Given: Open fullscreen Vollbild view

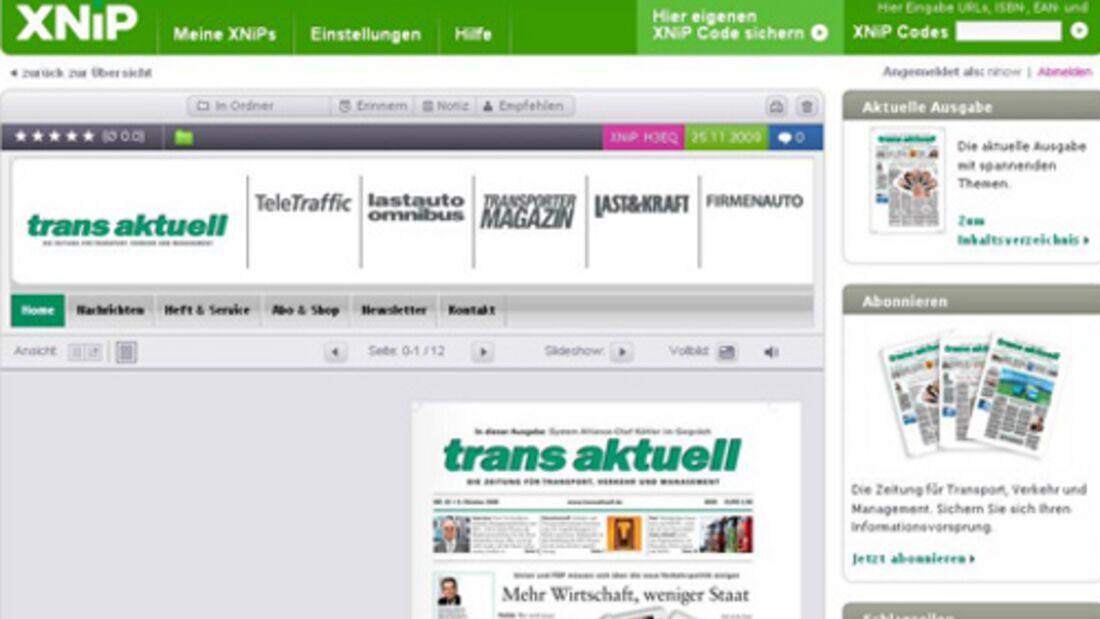Looking at the screenshot, I should [727, 352].
